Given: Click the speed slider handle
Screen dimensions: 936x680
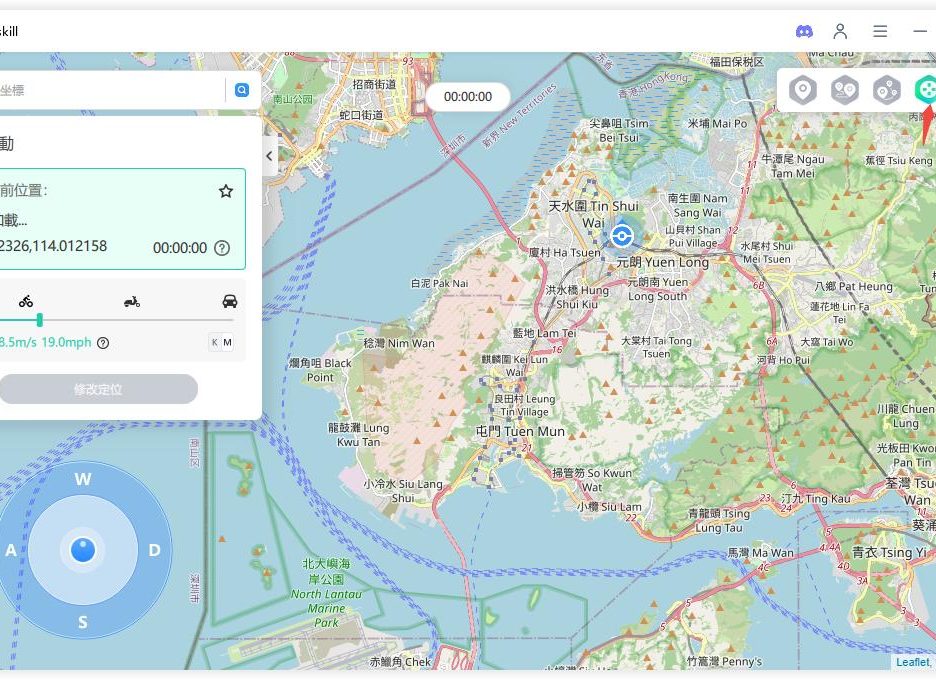Looking at the screenshot, I should tap(39, 320).
